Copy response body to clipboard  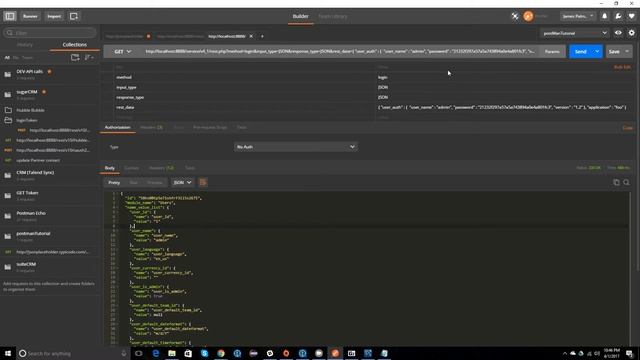pos(616,182)
